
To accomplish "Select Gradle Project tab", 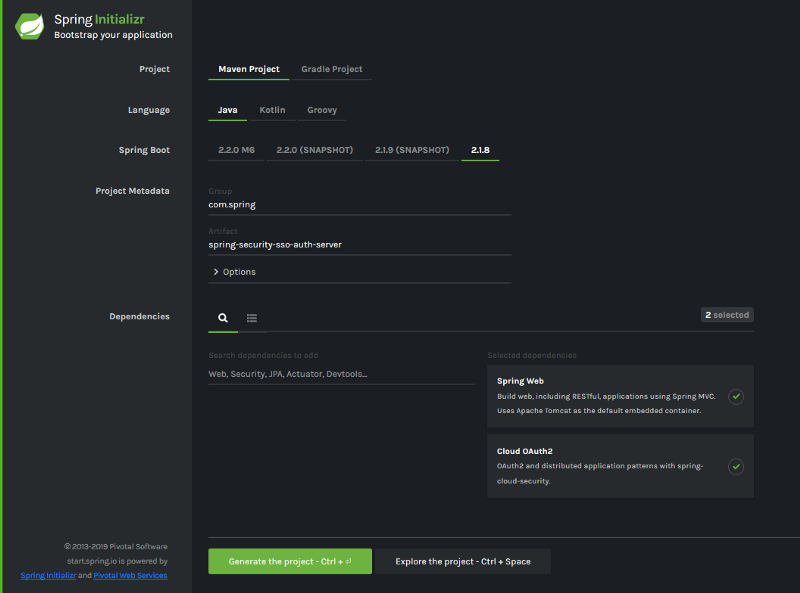I will click(332, 69).
